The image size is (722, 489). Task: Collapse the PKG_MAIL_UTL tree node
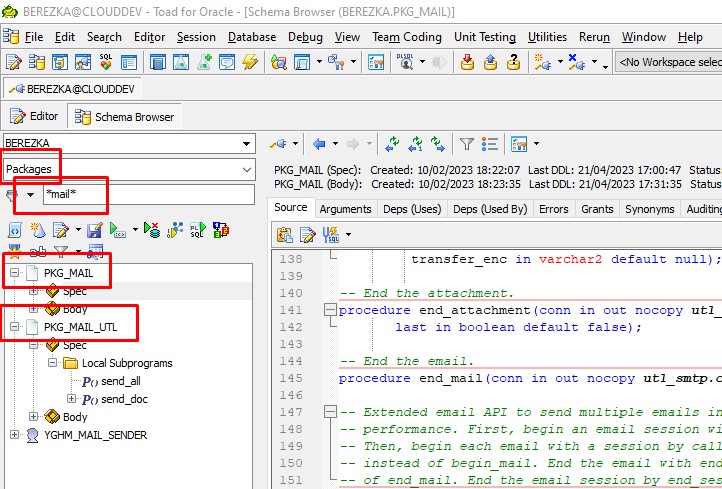click(15, 327)
